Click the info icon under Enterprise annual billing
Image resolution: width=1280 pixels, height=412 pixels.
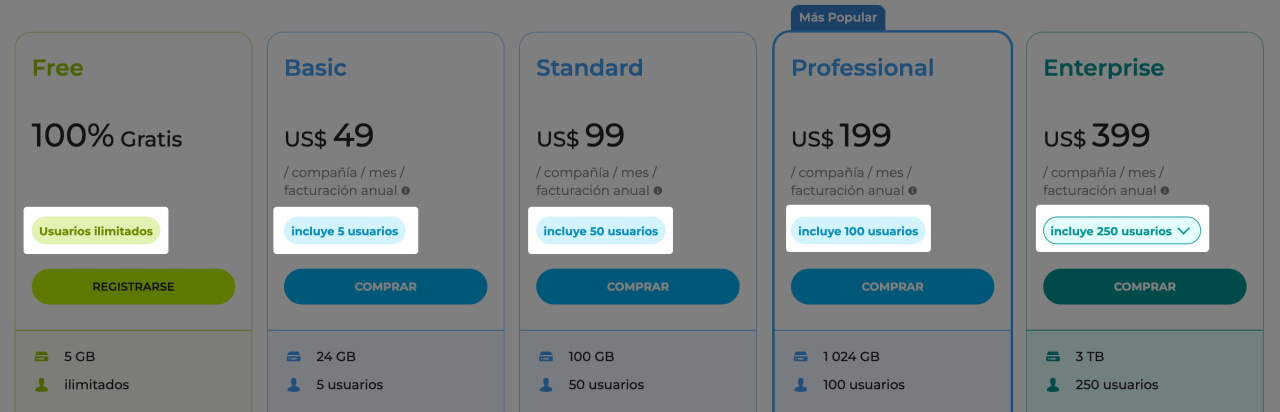click(1165, 190)
